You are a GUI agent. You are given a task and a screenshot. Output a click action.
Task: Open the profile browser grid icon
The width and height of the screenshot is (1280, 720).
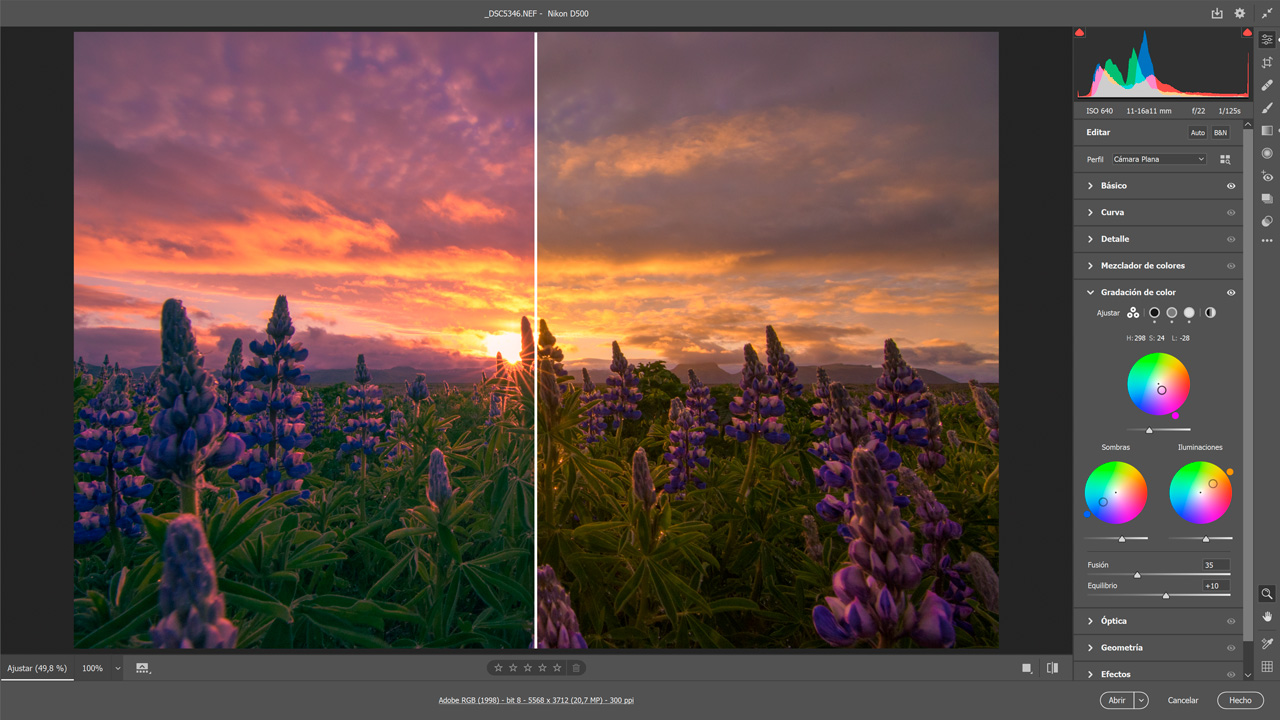coord(1224,159)
